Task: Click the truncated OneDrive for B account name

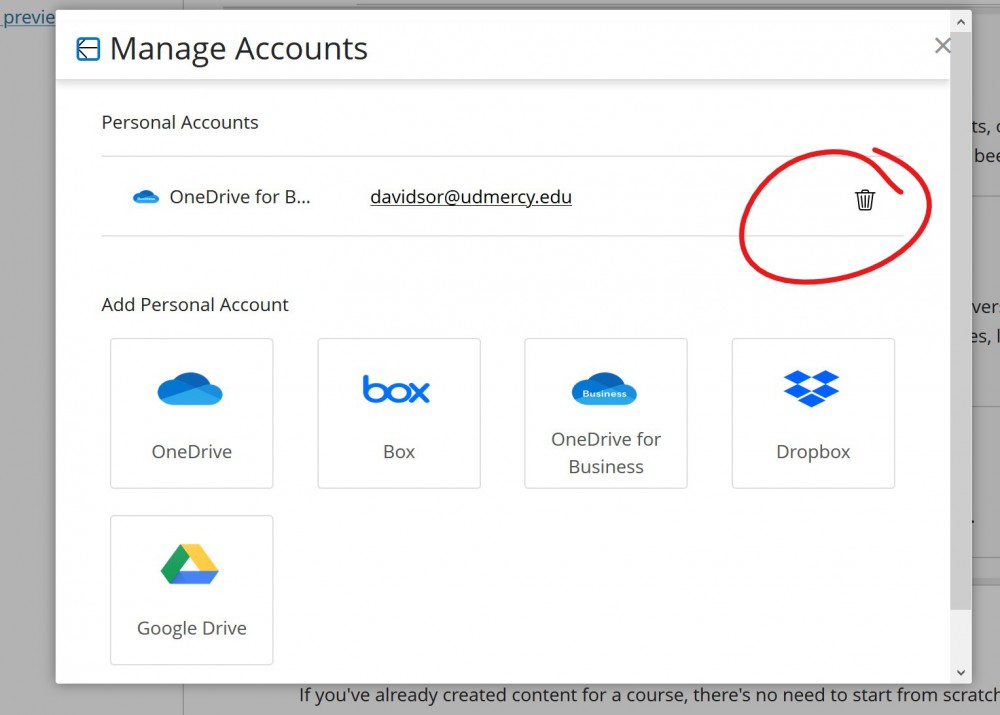Action: (x=240, y=196)
